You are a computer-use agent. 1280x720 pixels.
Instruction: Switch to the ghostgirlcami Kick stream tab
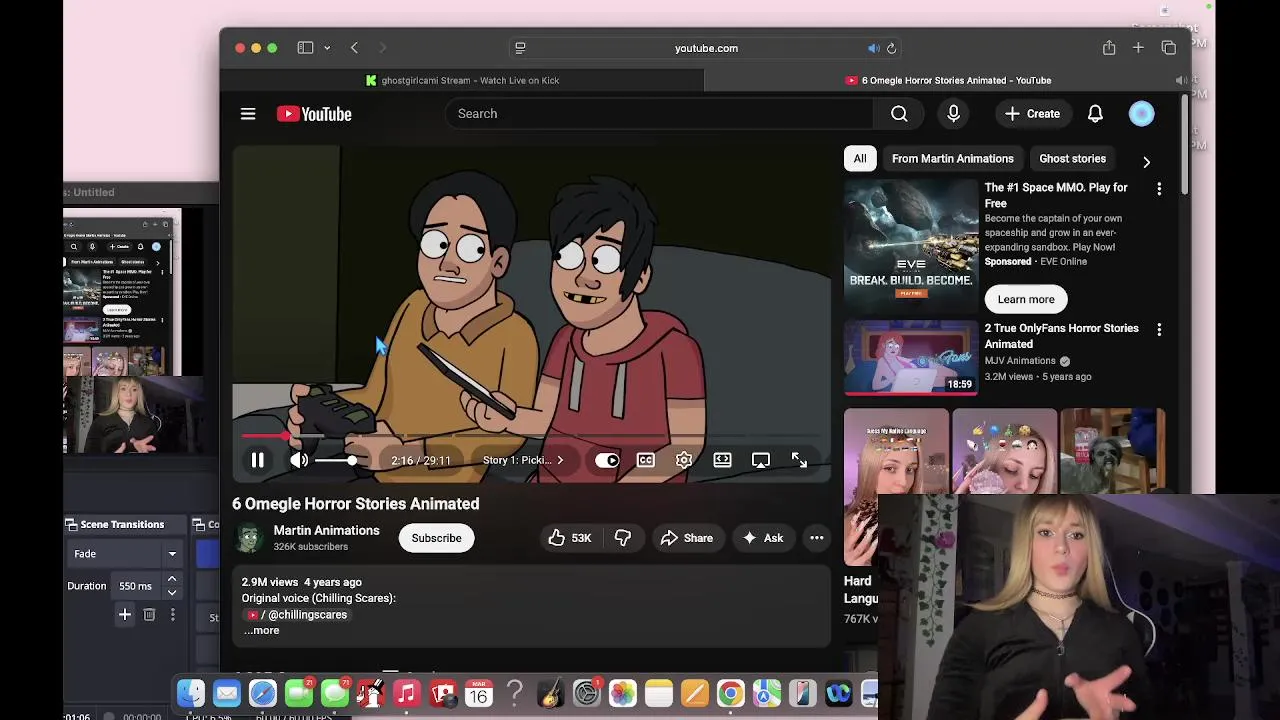pos(462,80)
